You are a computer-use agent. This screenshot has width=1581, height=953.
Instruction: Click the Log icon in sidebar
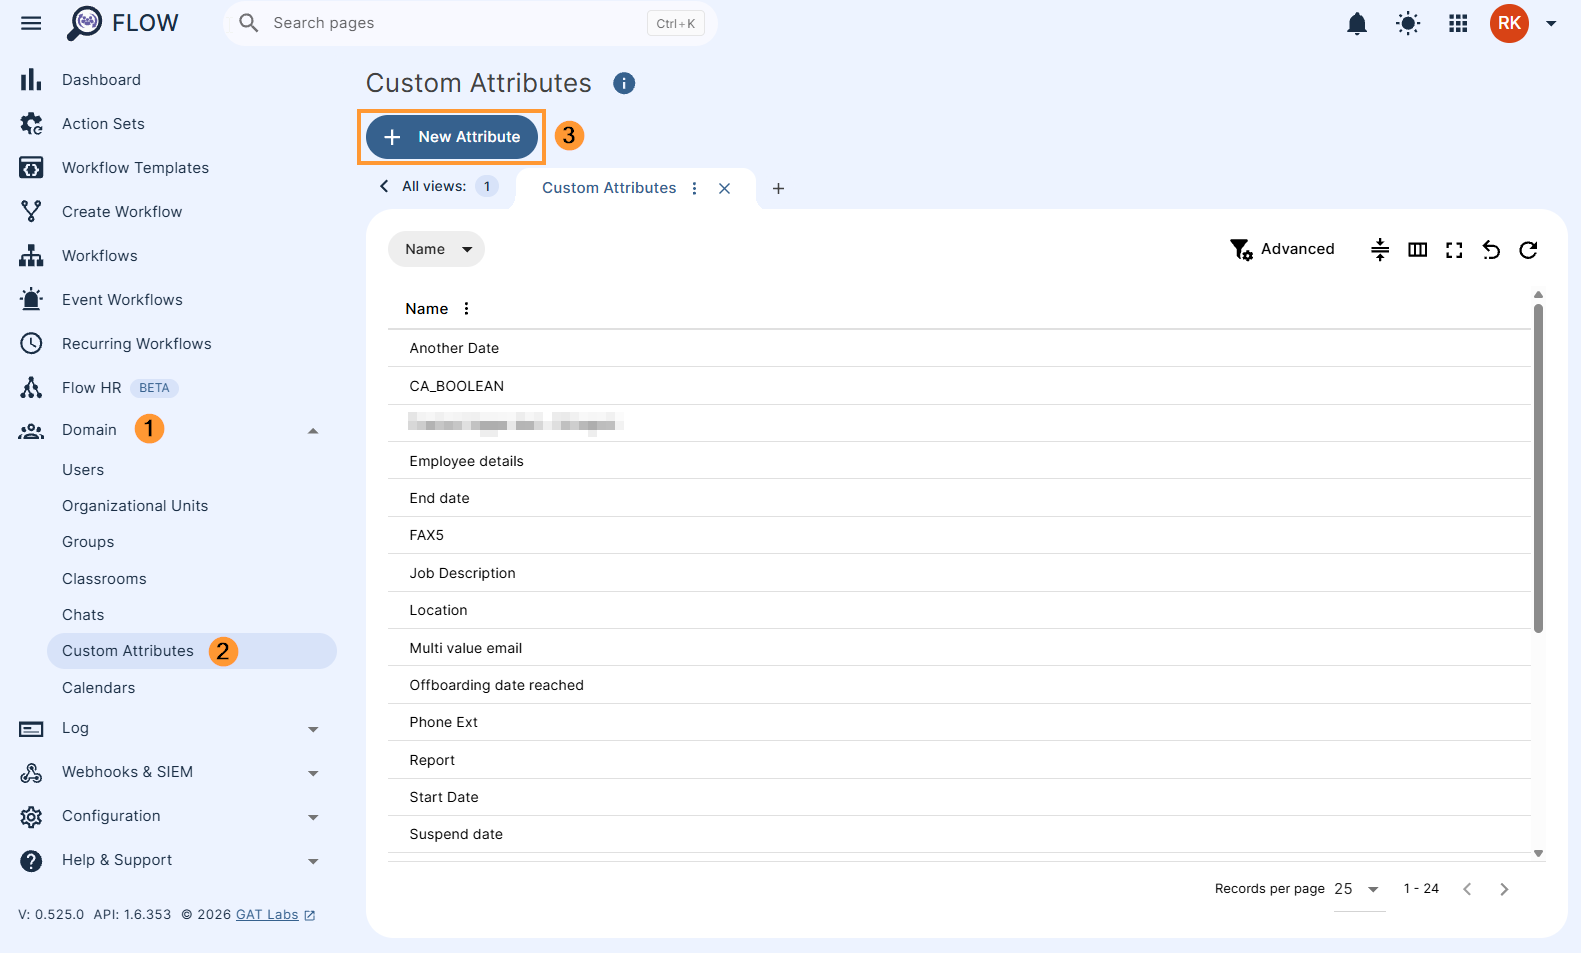click(x=31, y=729)
